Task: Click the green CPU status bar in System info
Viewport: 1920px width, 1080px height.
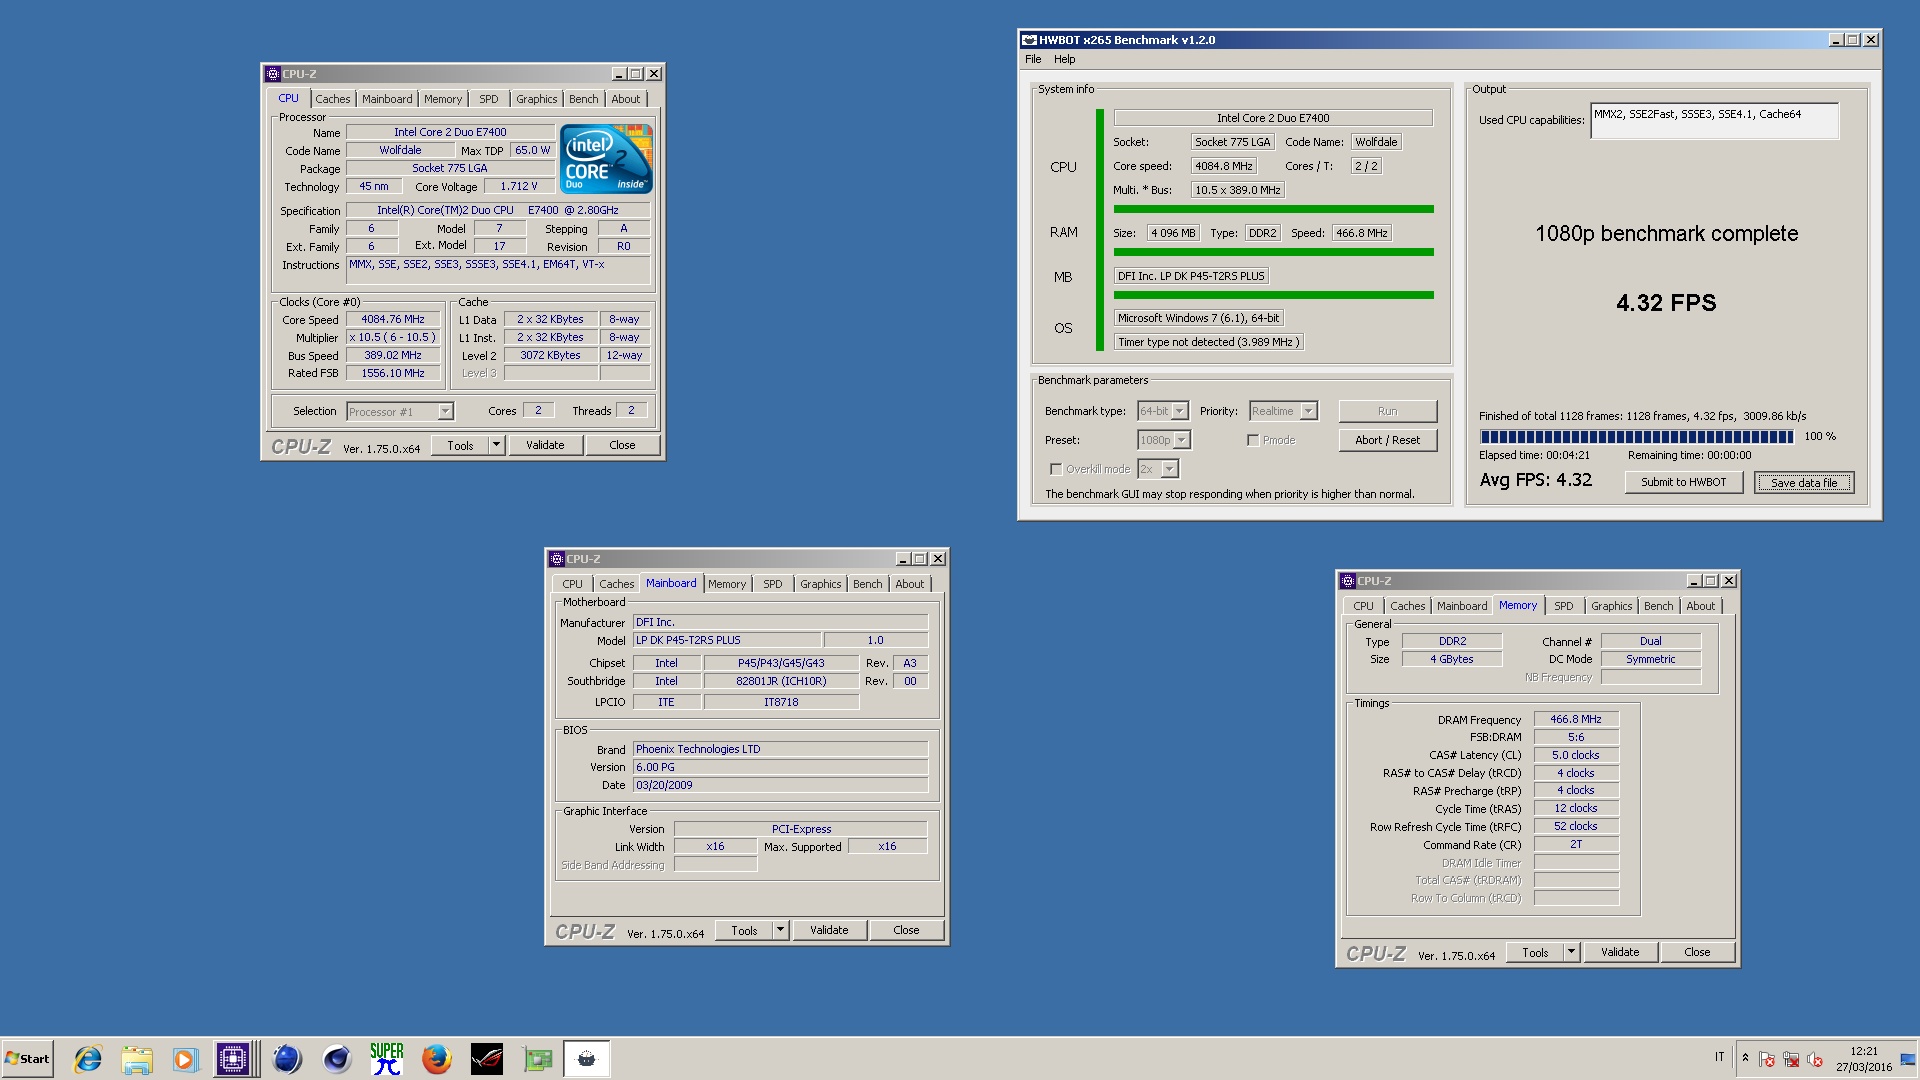Action: coord(1273,209)
